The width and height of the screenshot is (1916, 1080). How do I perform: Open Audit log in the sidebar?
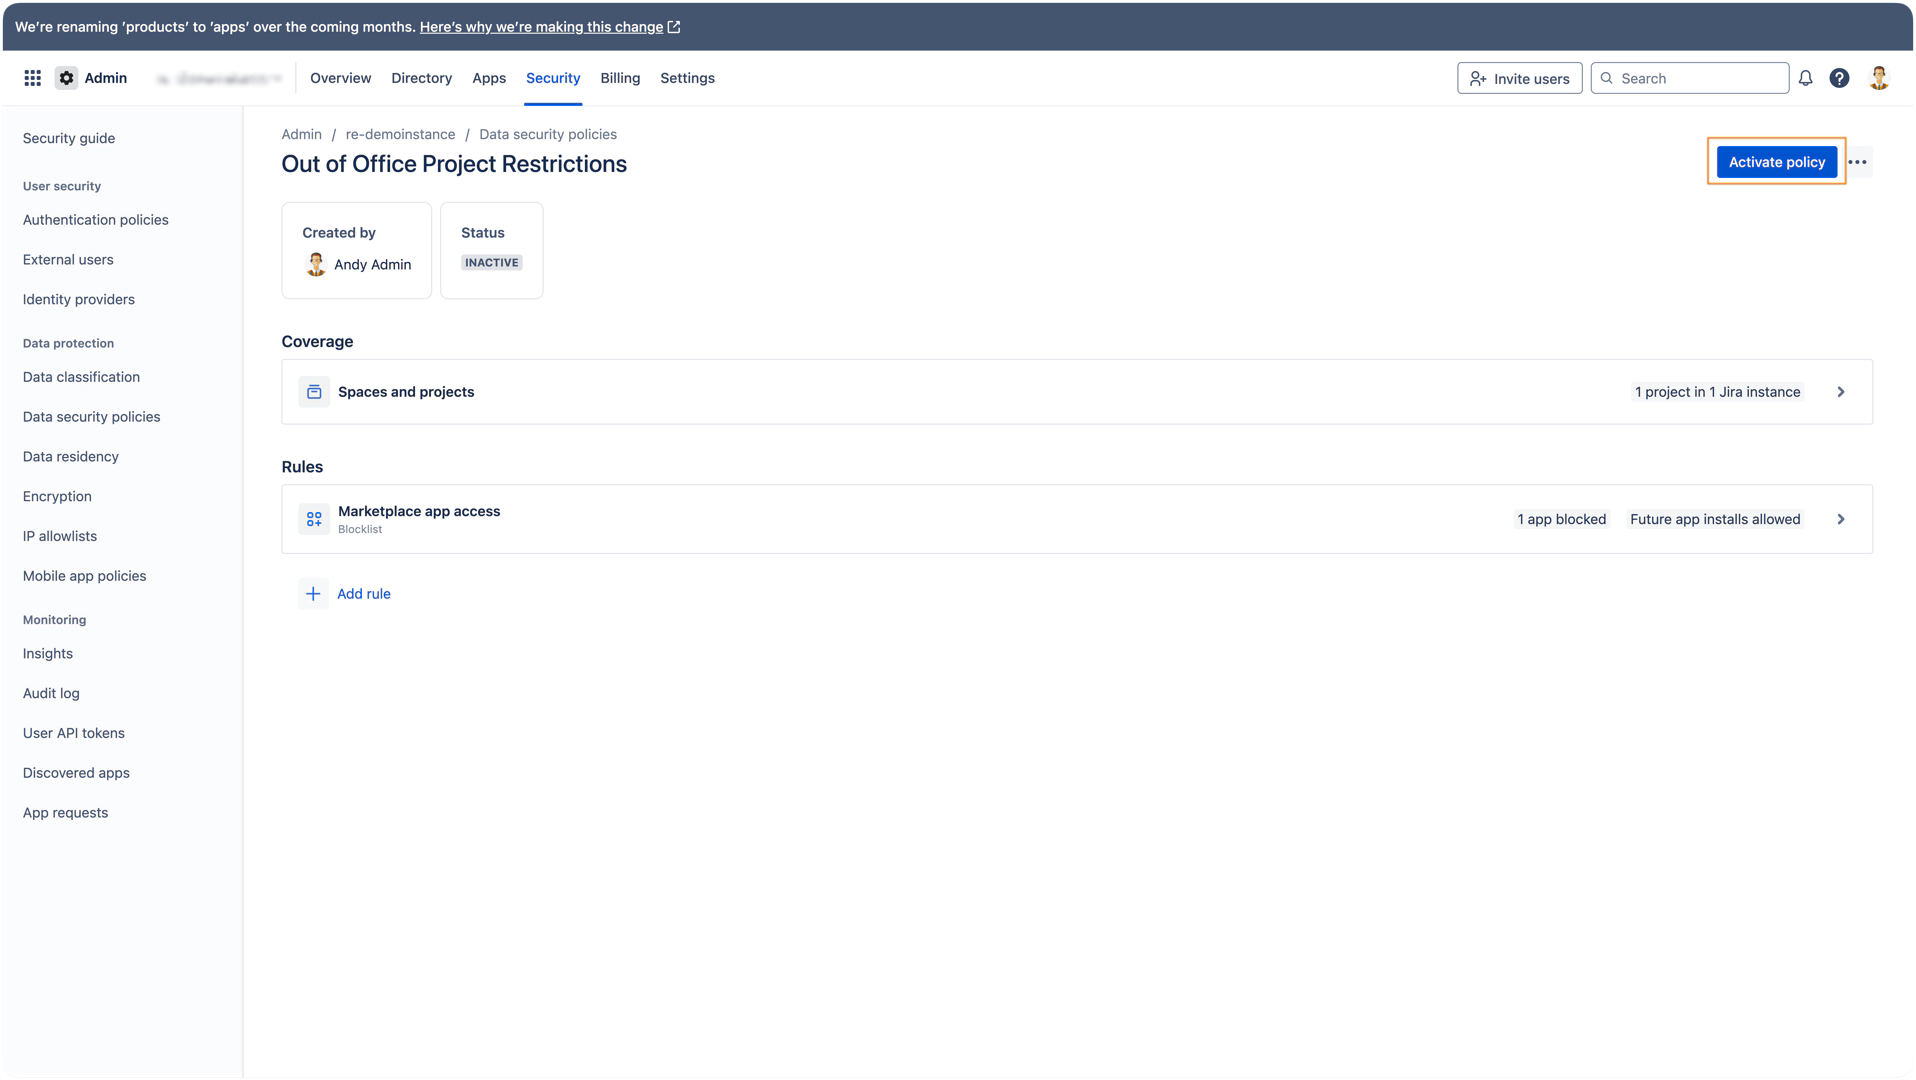click(x=51, y=693)
